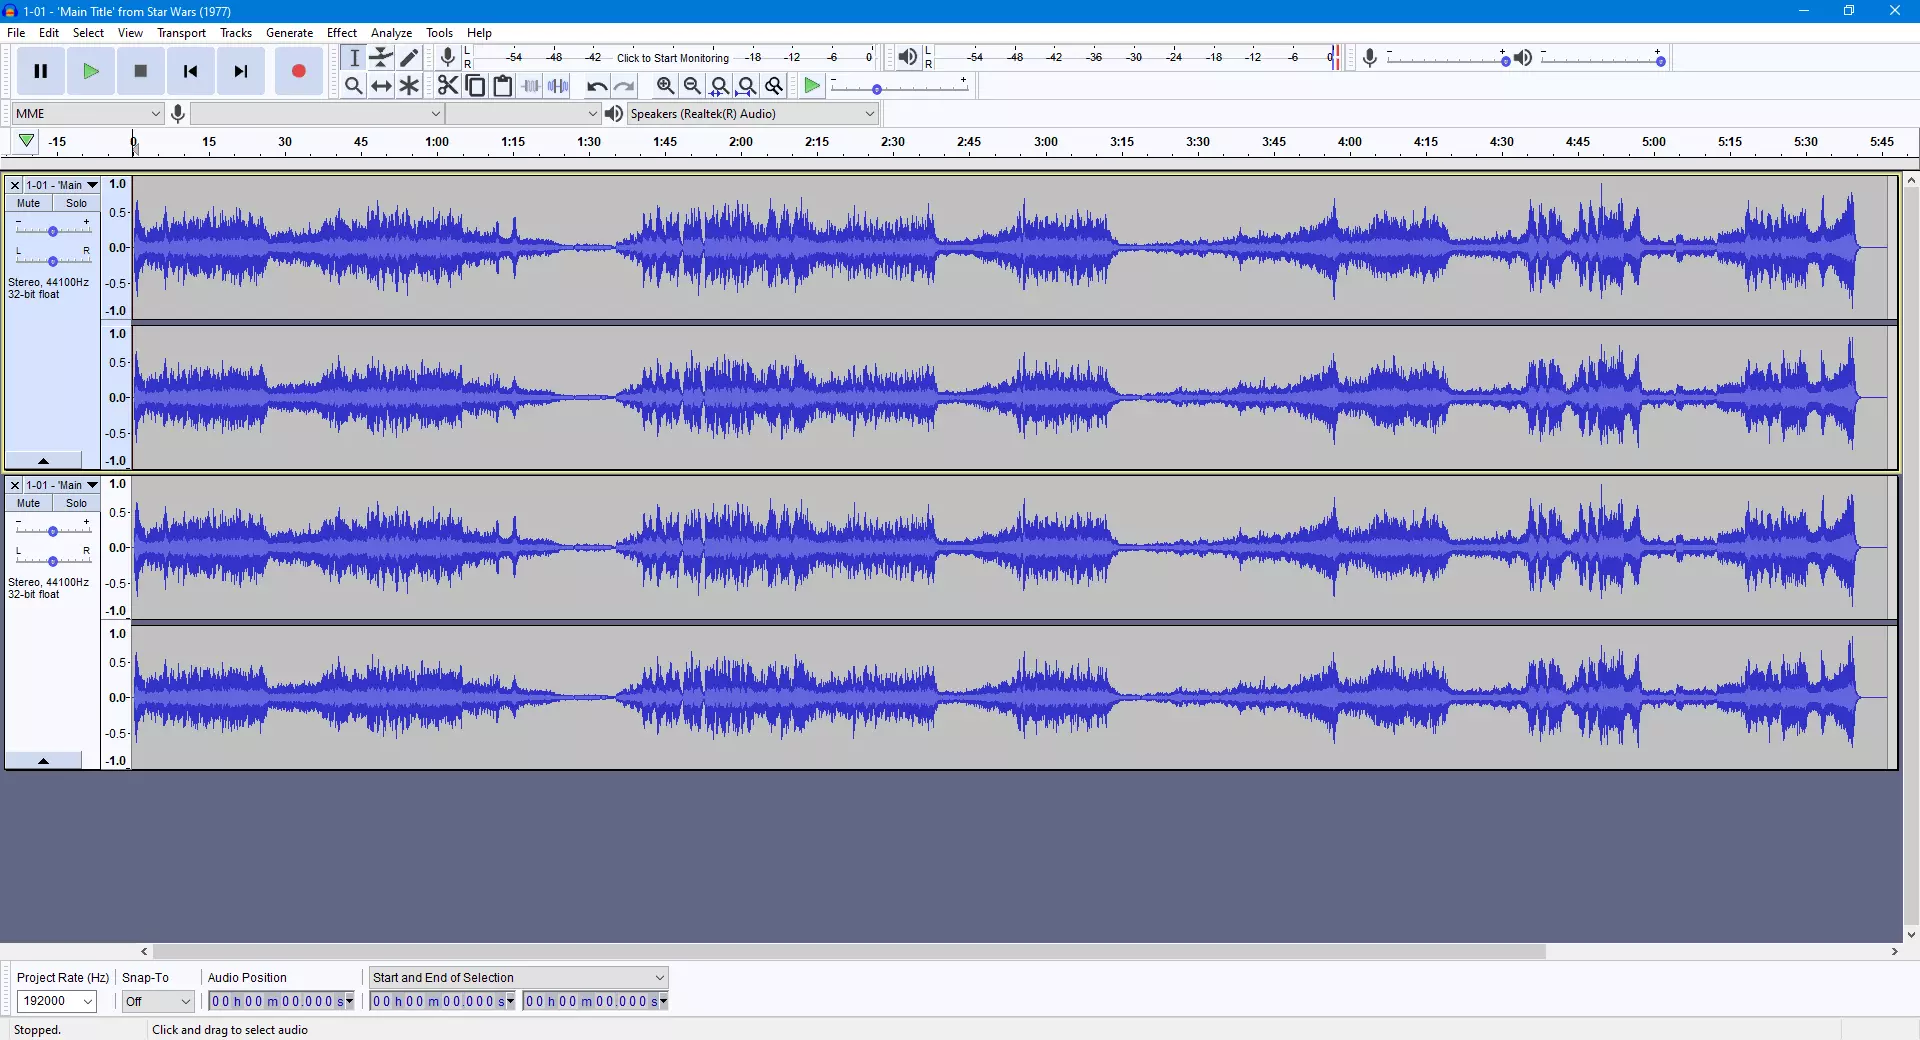The width and height of the screenshot is (1920, 1040).
Task: Open the recording device dropdown
Action: (x=317, y=113)
